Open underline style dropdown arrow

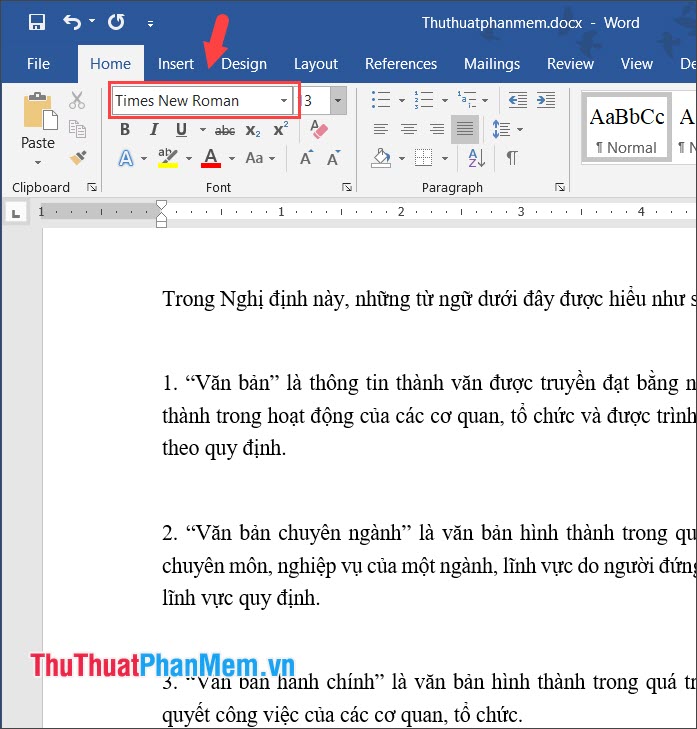pyautogui.click(x=203, y=129)
